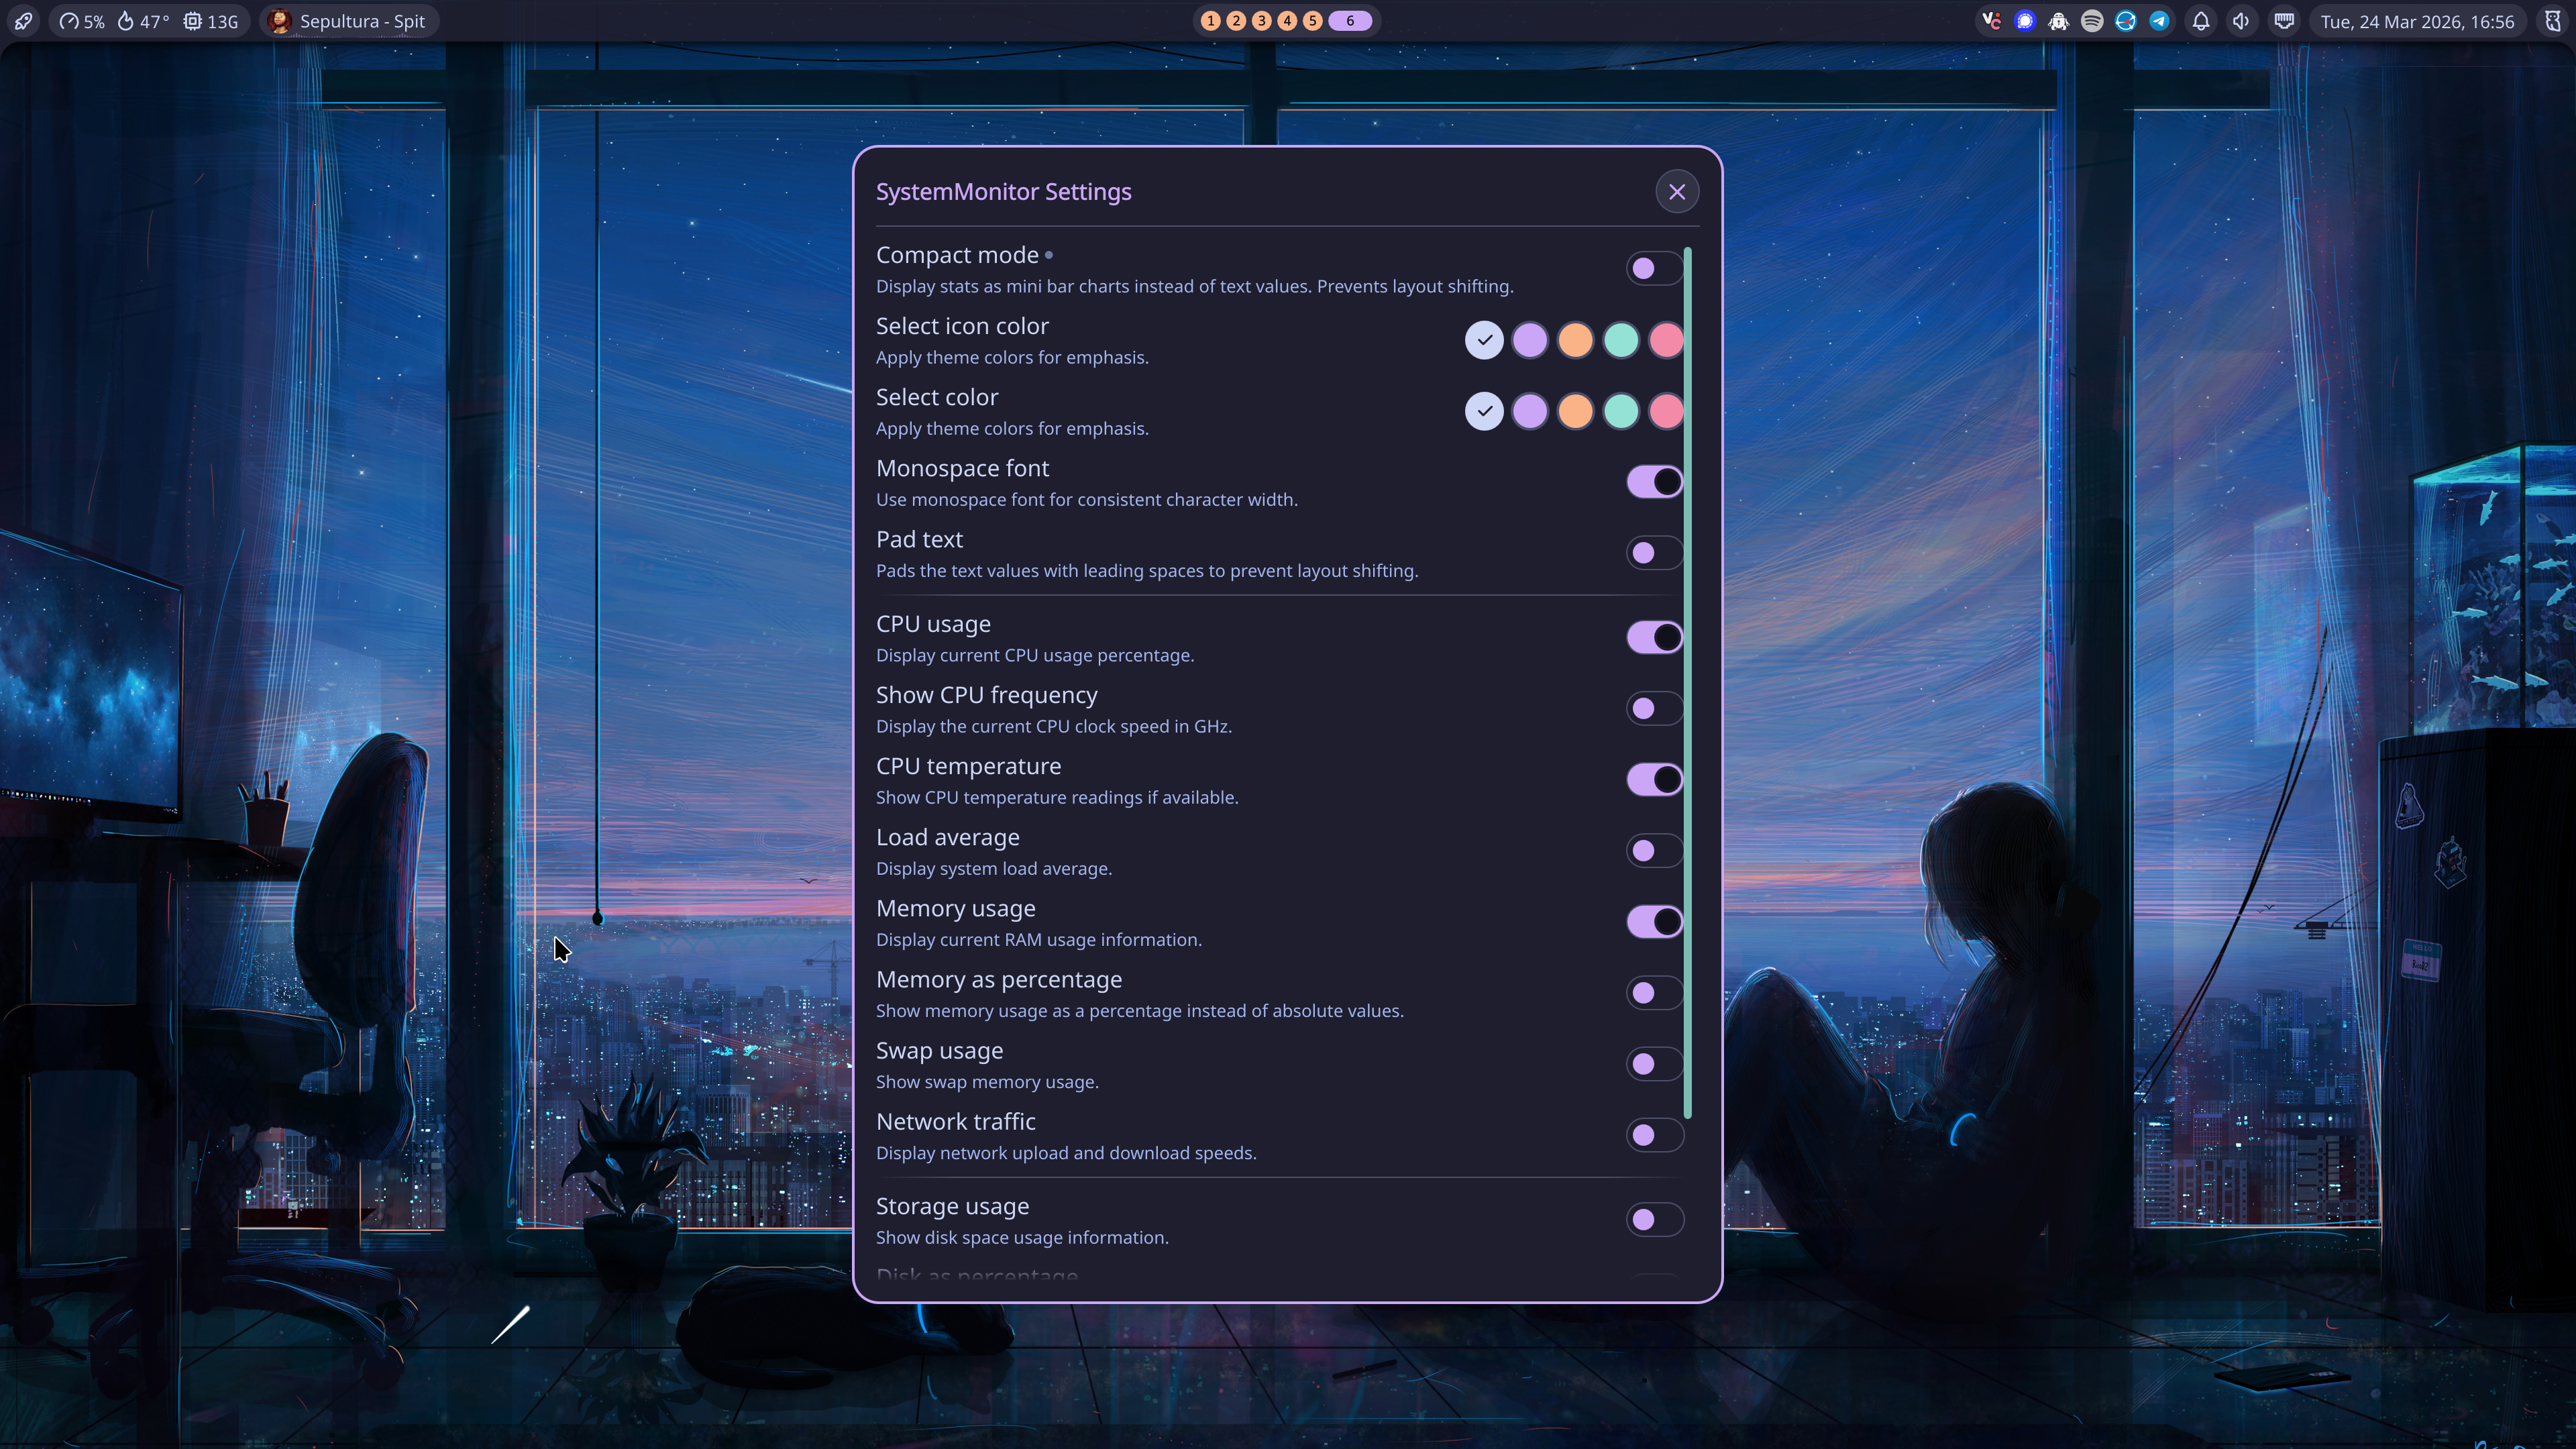Image resolution: width=2576 pixels, height=1449 pixels.
Task: Open Signal from the system tray
Action: click(2025, 21)
